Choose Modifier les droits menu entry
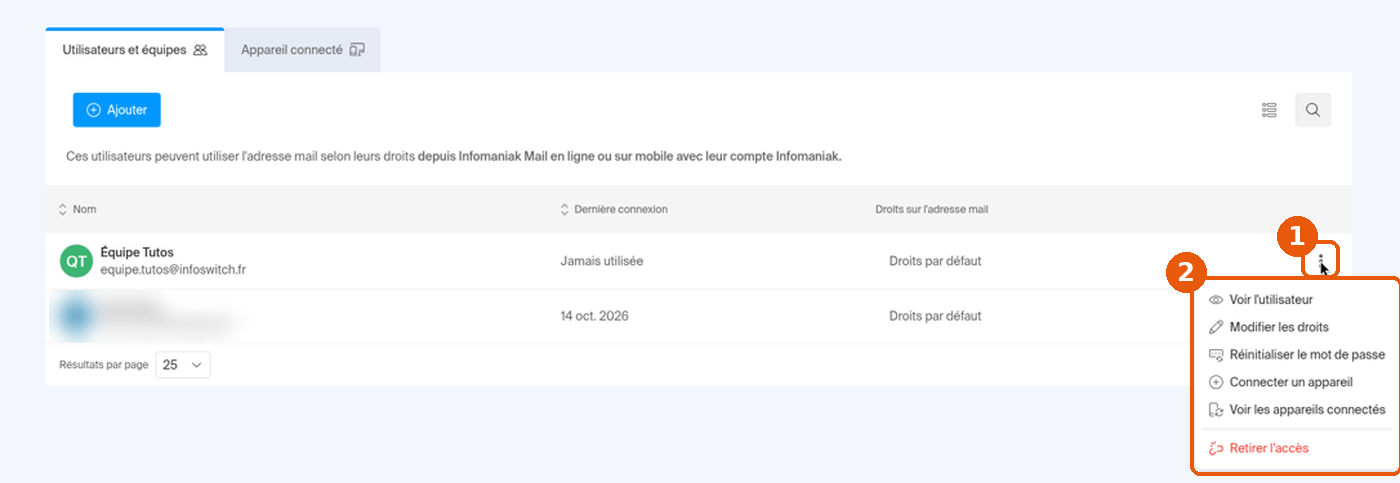Viewport: 1400px width, 483px height. tap(1296, 327)
